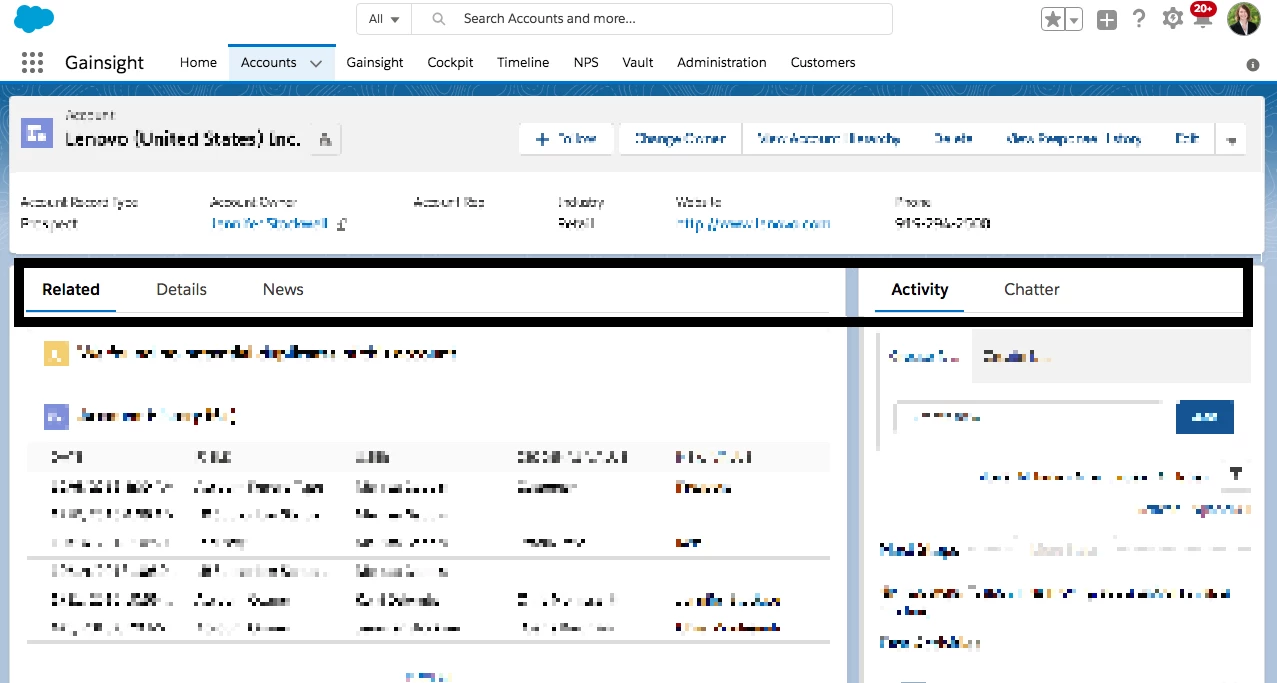The width and height of the screenshot is (1277, 683).
Task: Open the user profile avatar
Action: [1244, 19]
